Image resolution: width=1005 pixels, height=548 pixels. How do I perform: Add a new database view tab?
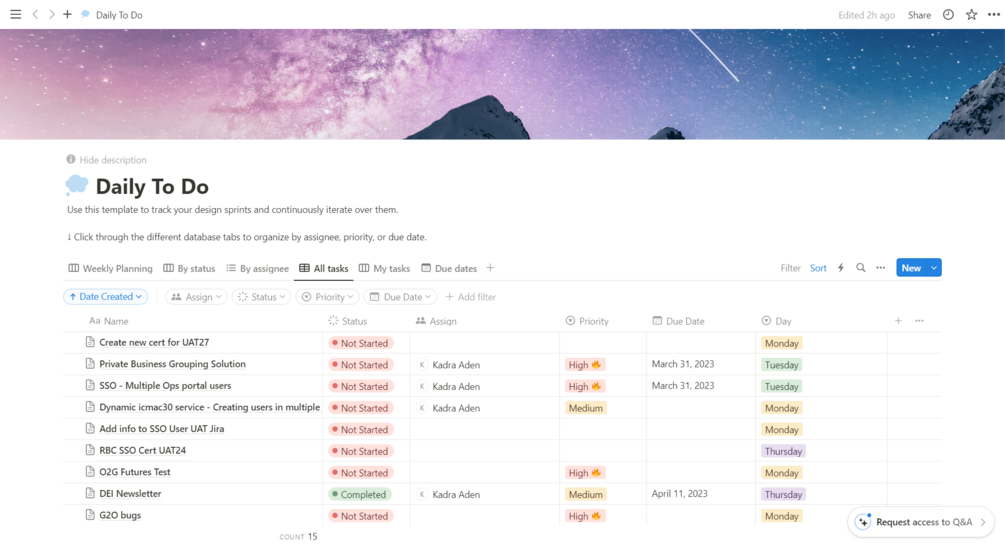coord(490,268)
